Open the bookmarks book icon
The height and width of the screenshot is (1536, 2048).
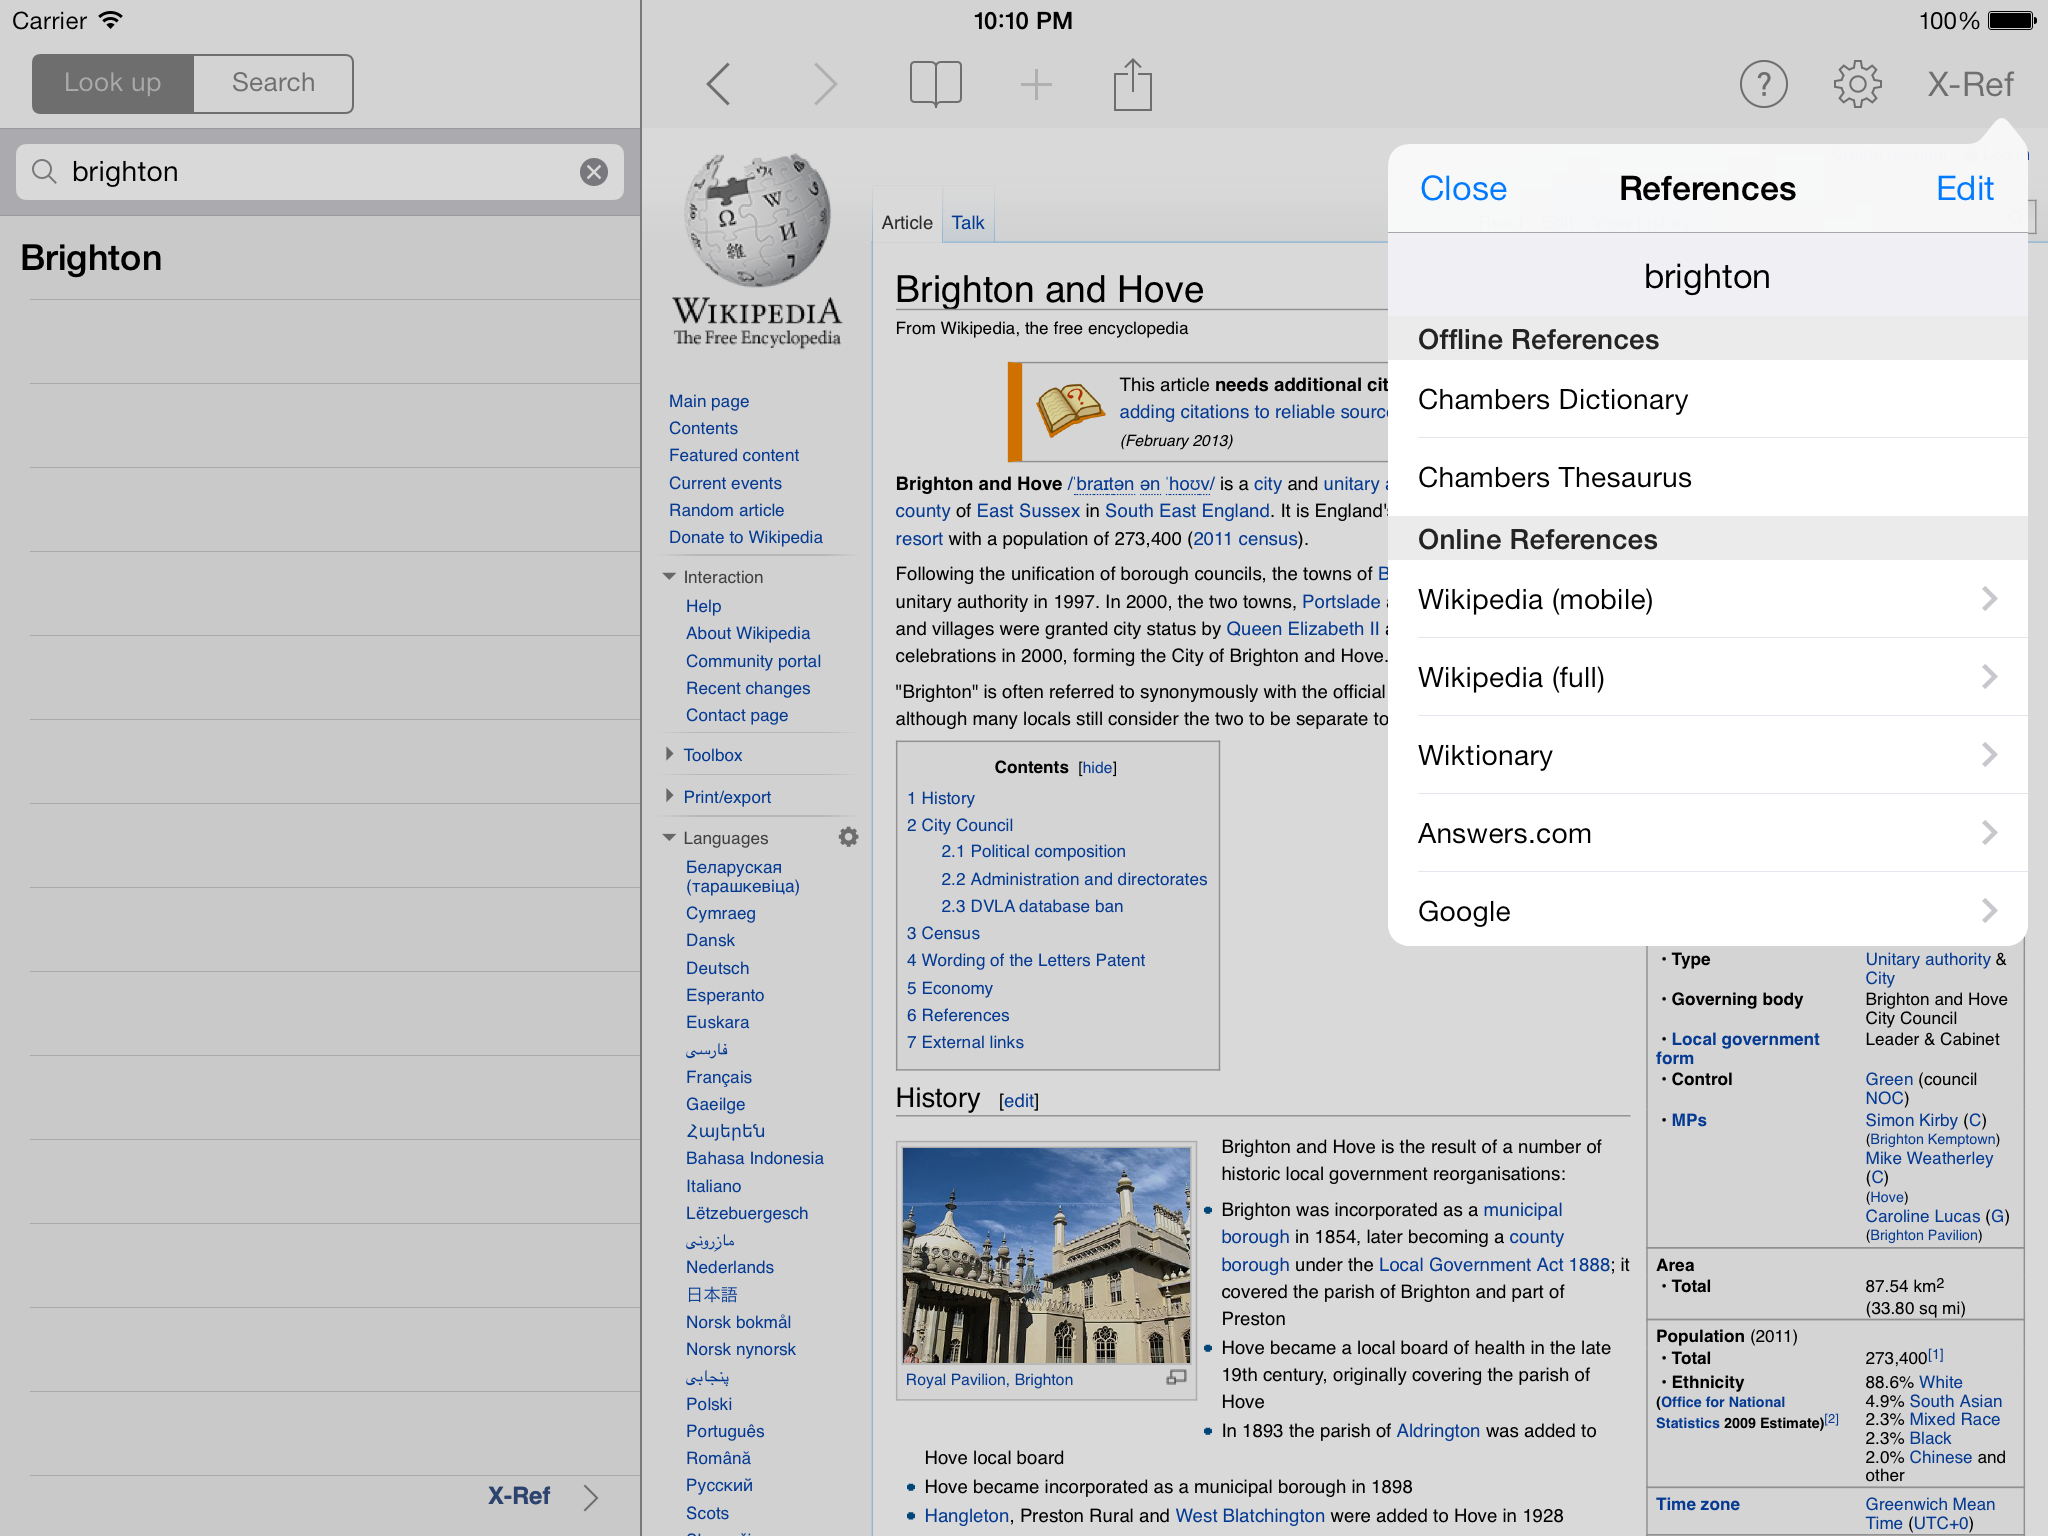click(x=935, y=84)
